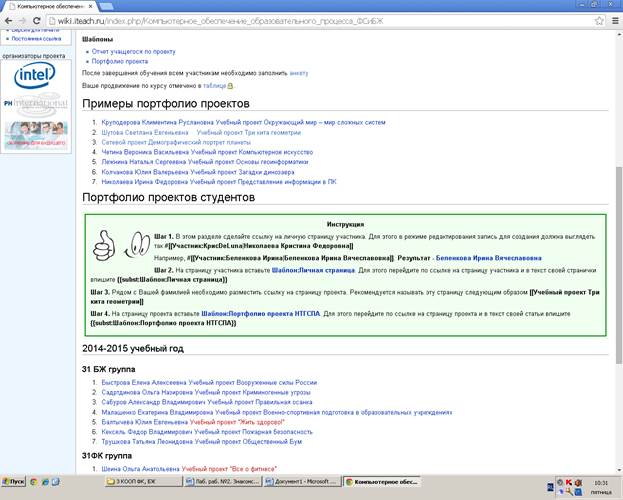This screenshot has width=623, height=500.
Task: Click the Kaspersky K tray icon
Action: [569, 482]
